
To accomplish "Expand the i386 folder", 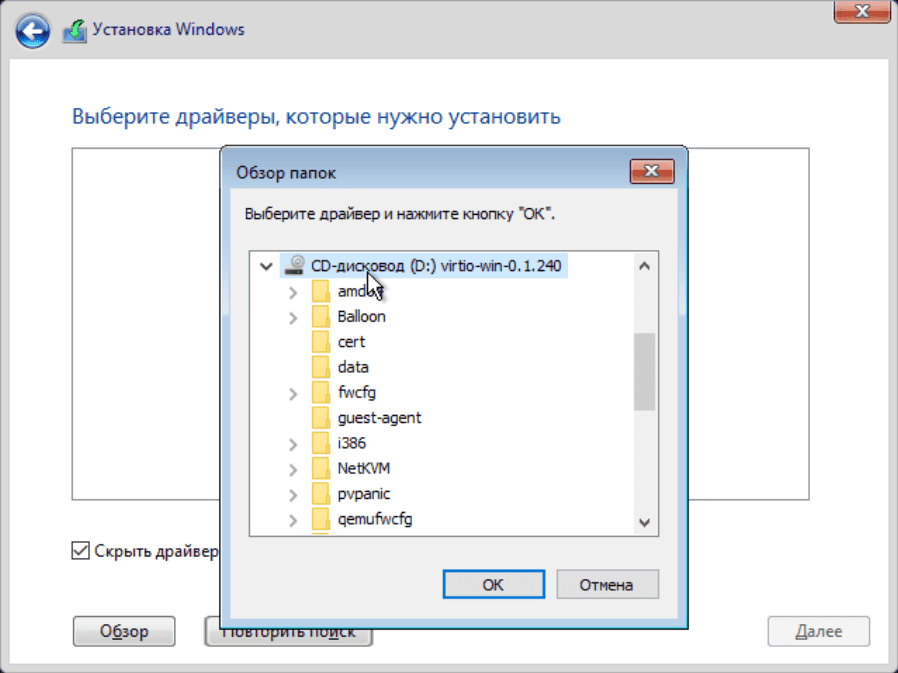I will point(293,444).
